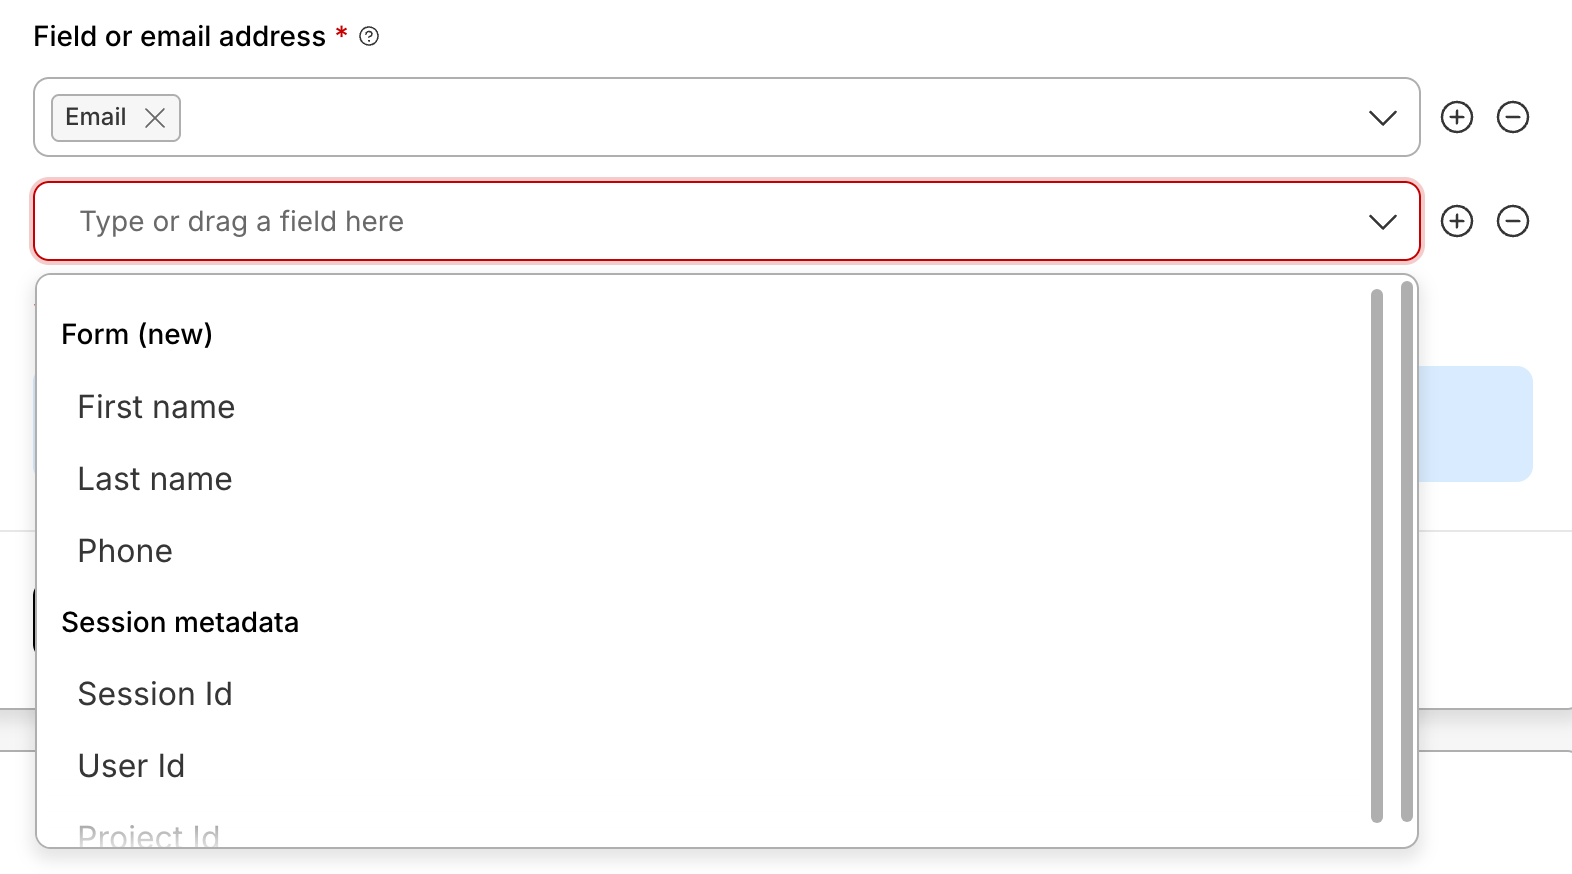Pick User Id from Session metadata
The width and height of the screenshot is (1572, 874).
tap(131, 766)
